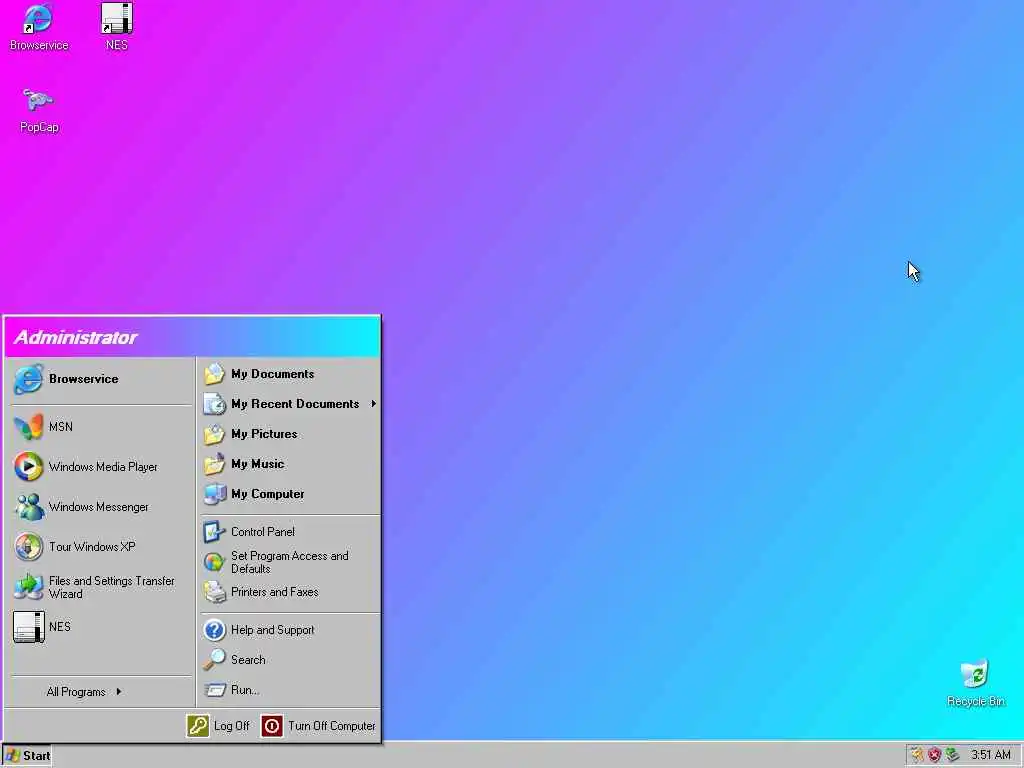Click the Search magnifying glass icon

[214, 660]
